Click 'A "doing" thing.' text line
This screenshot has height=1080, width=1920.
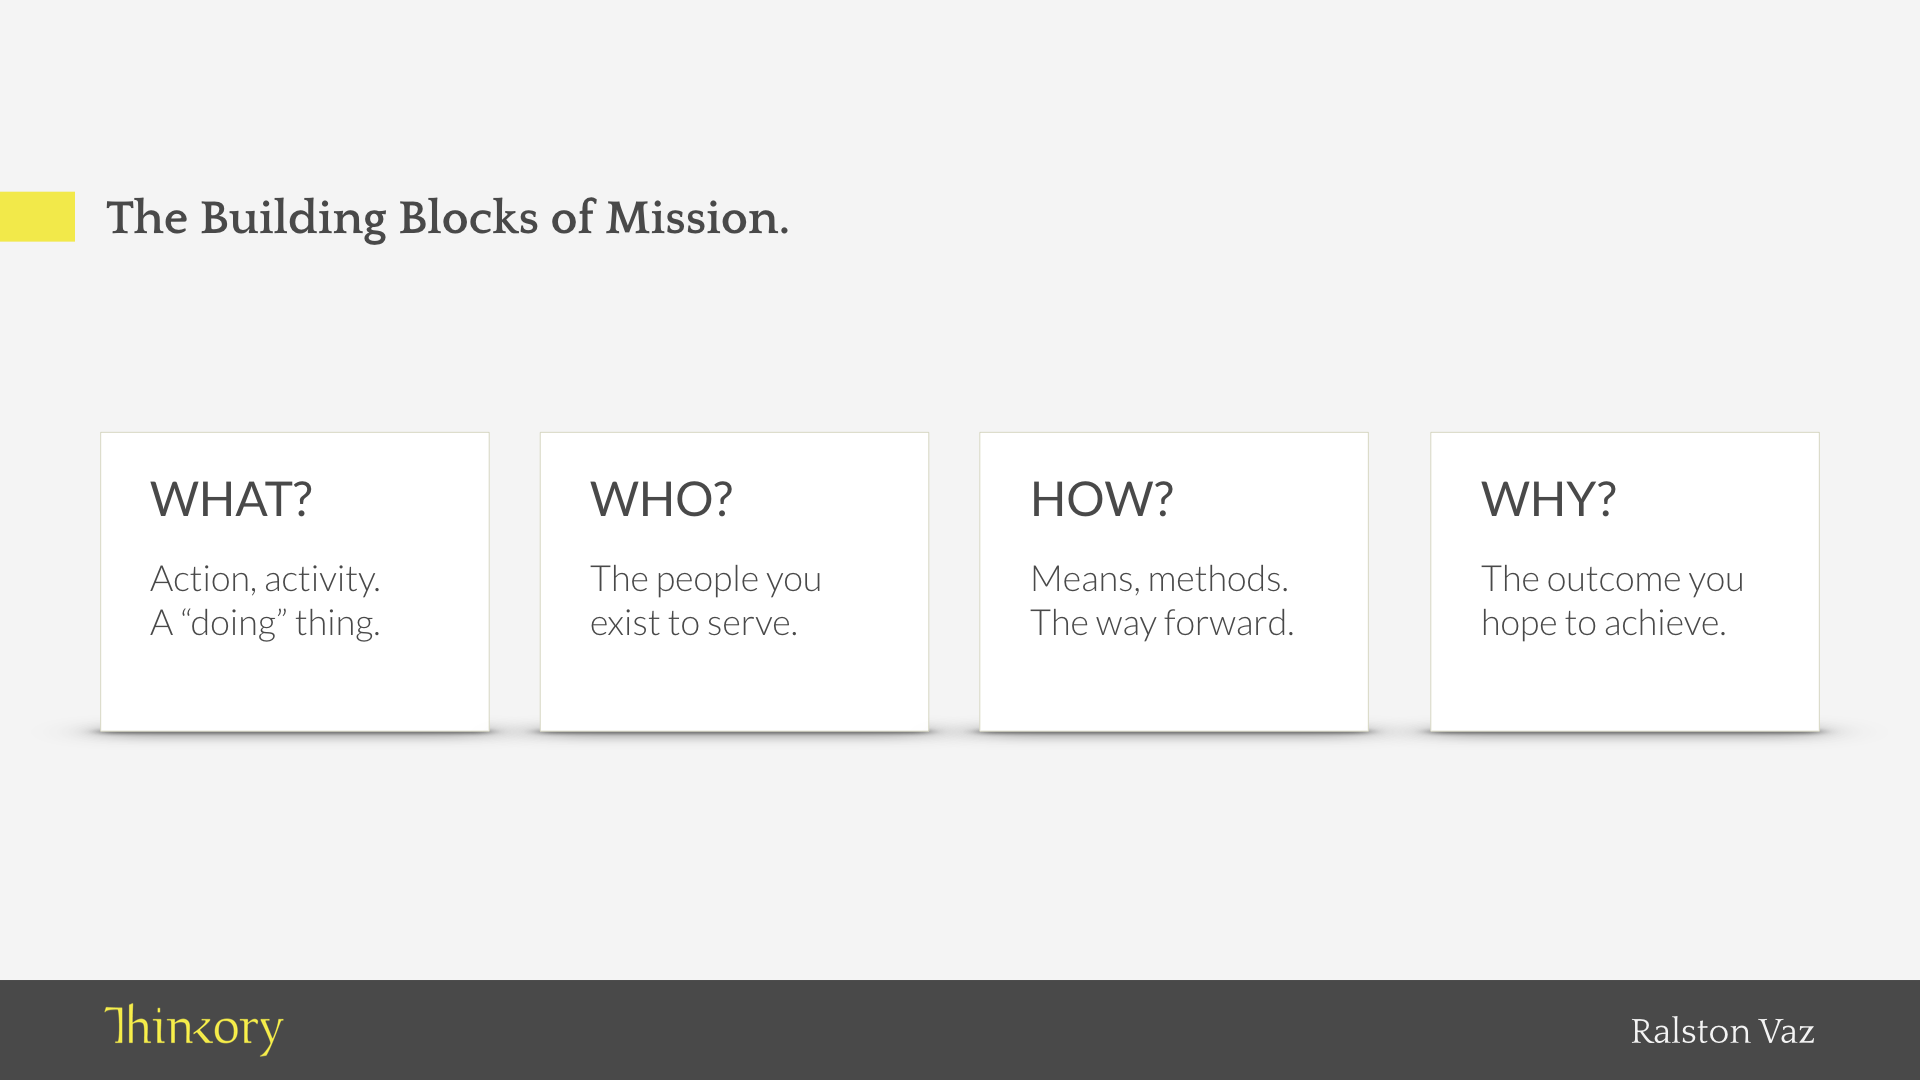pos(265,623)
